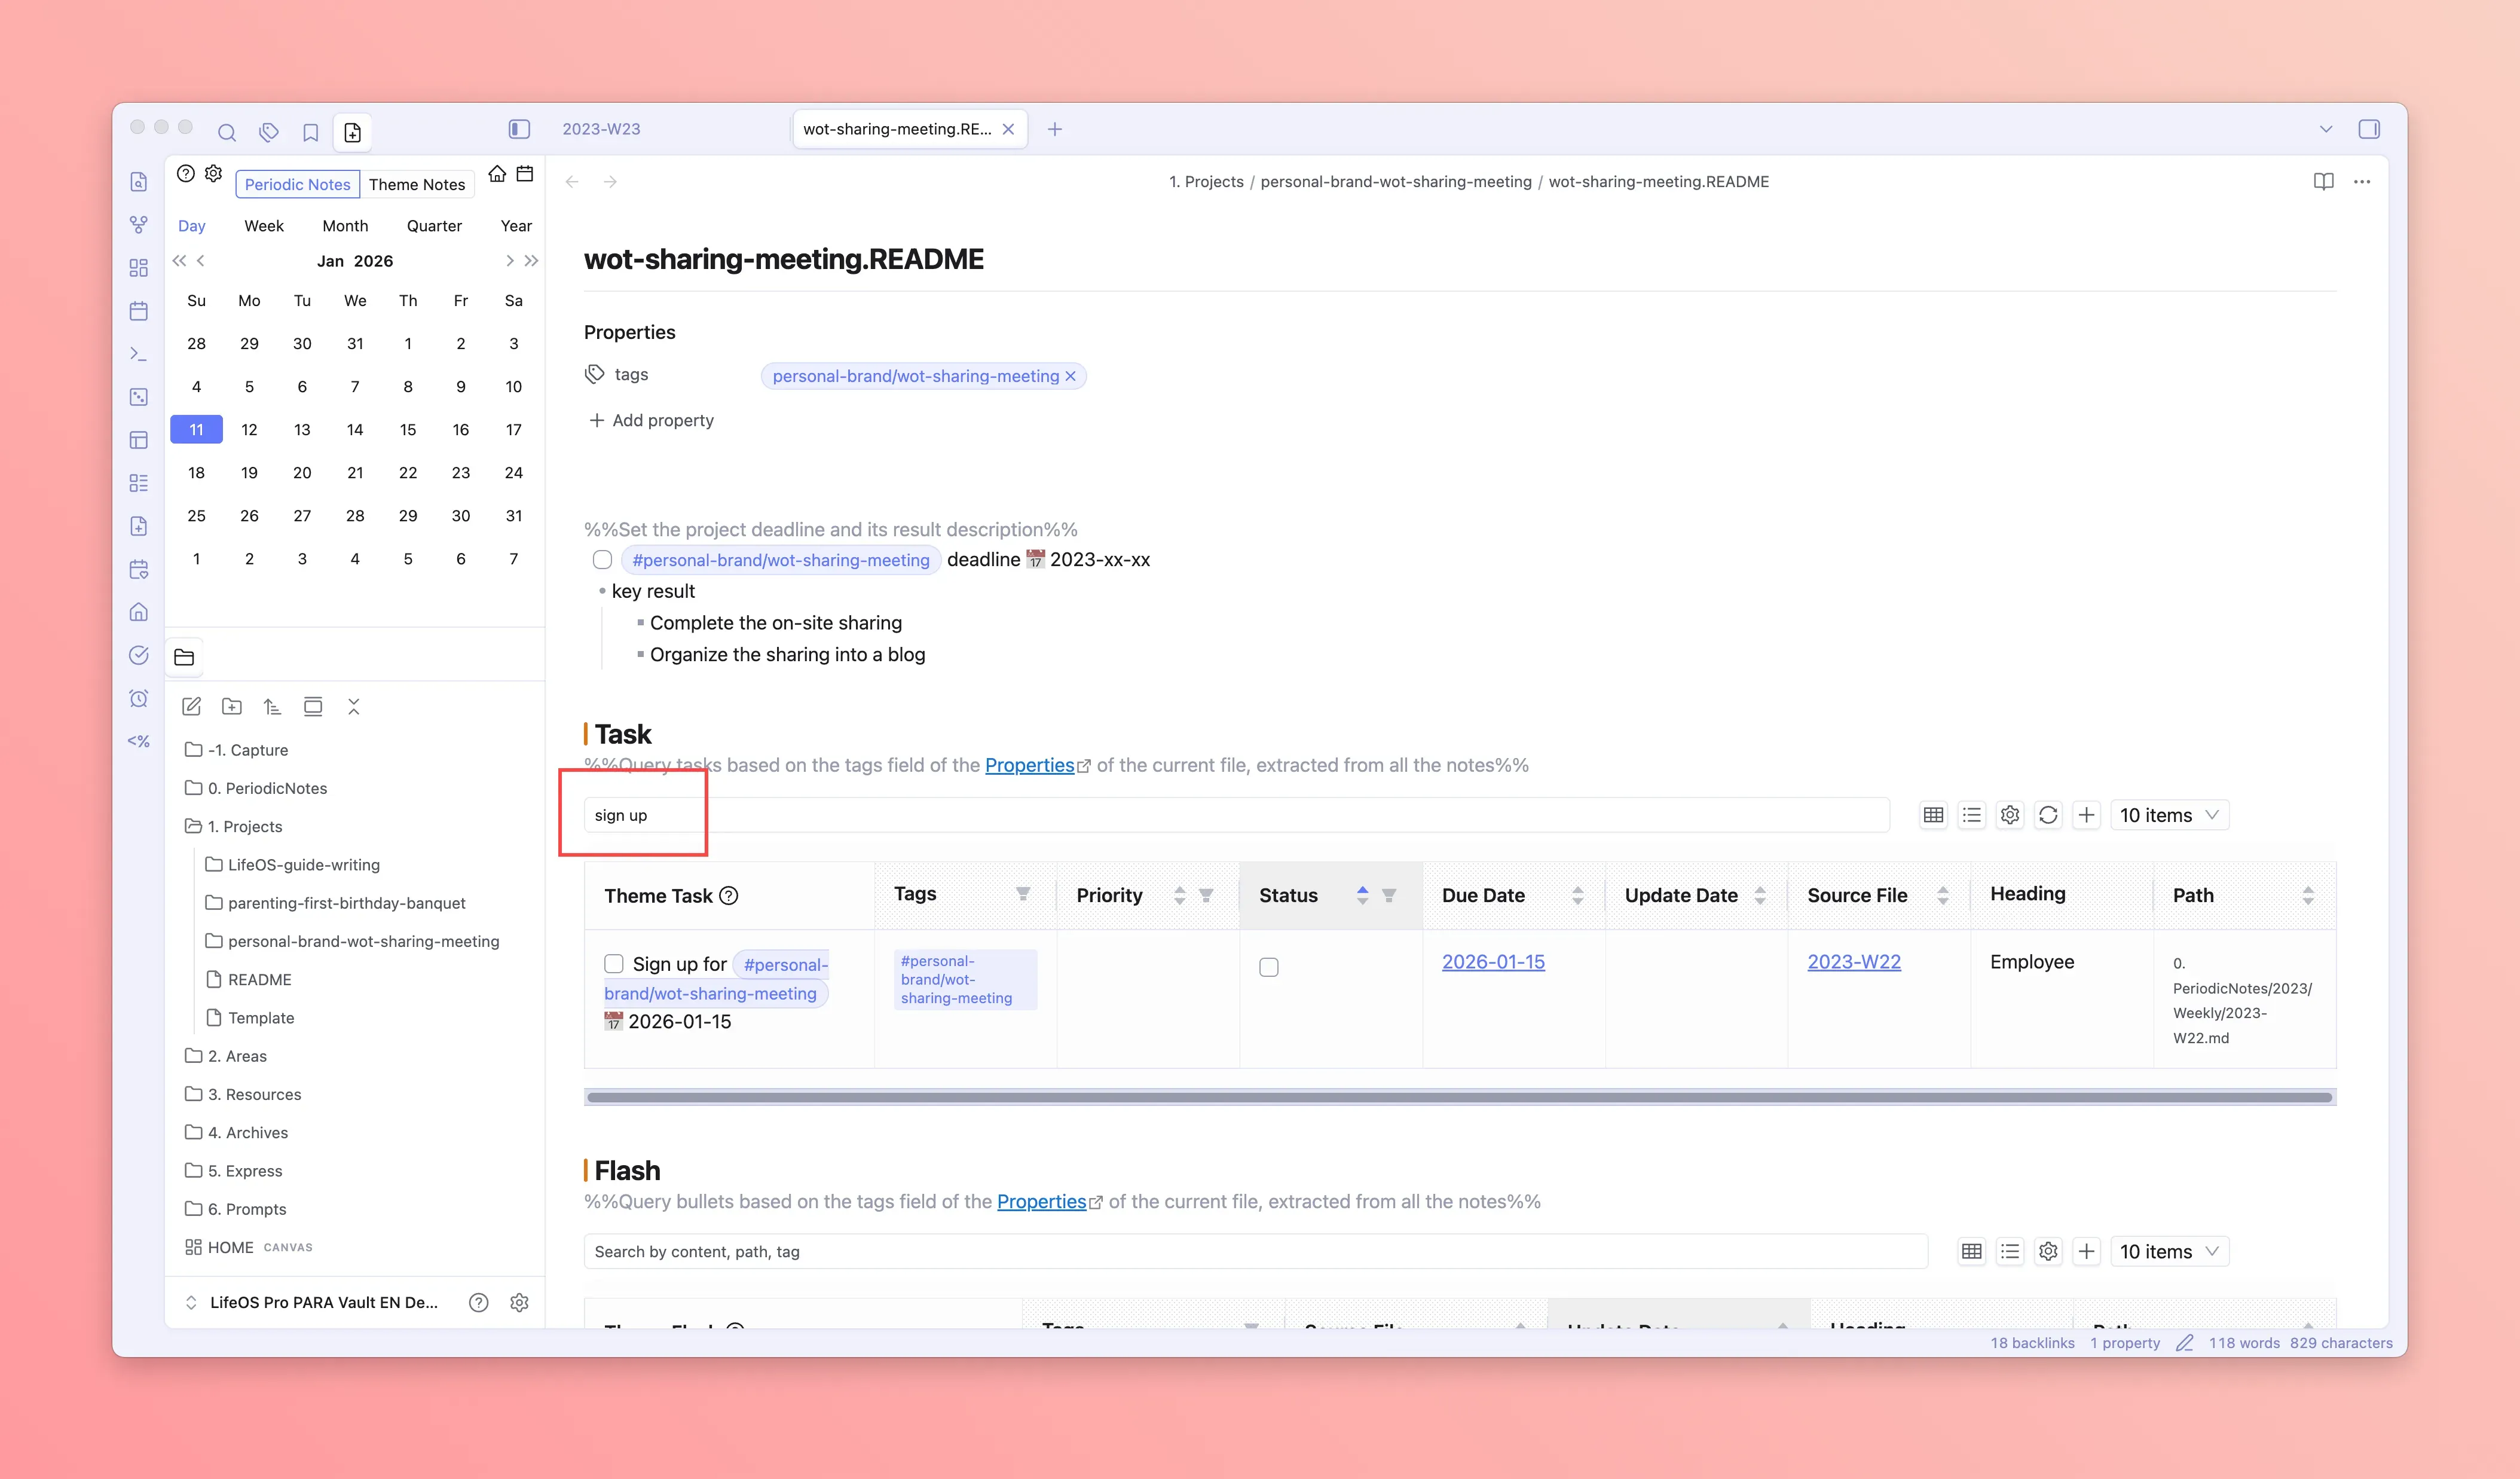
Task: Click the new note pencil icon in file explorer
Action: (x=192, y=707)
